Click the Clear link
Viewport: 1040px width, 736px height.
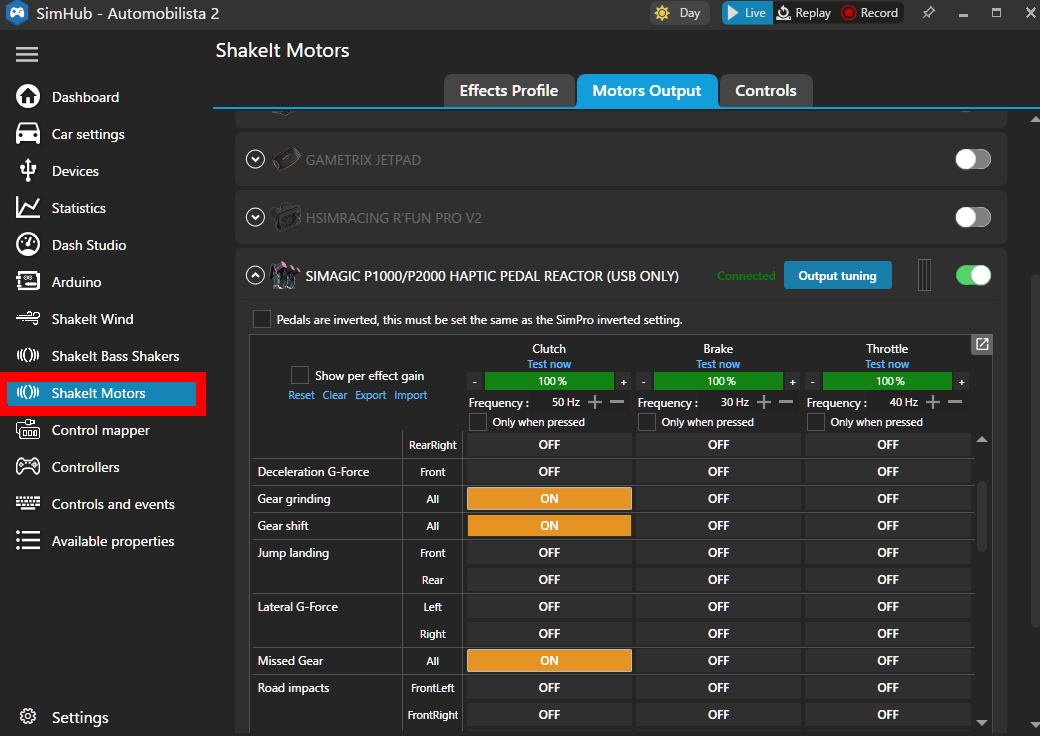[334, 395]
